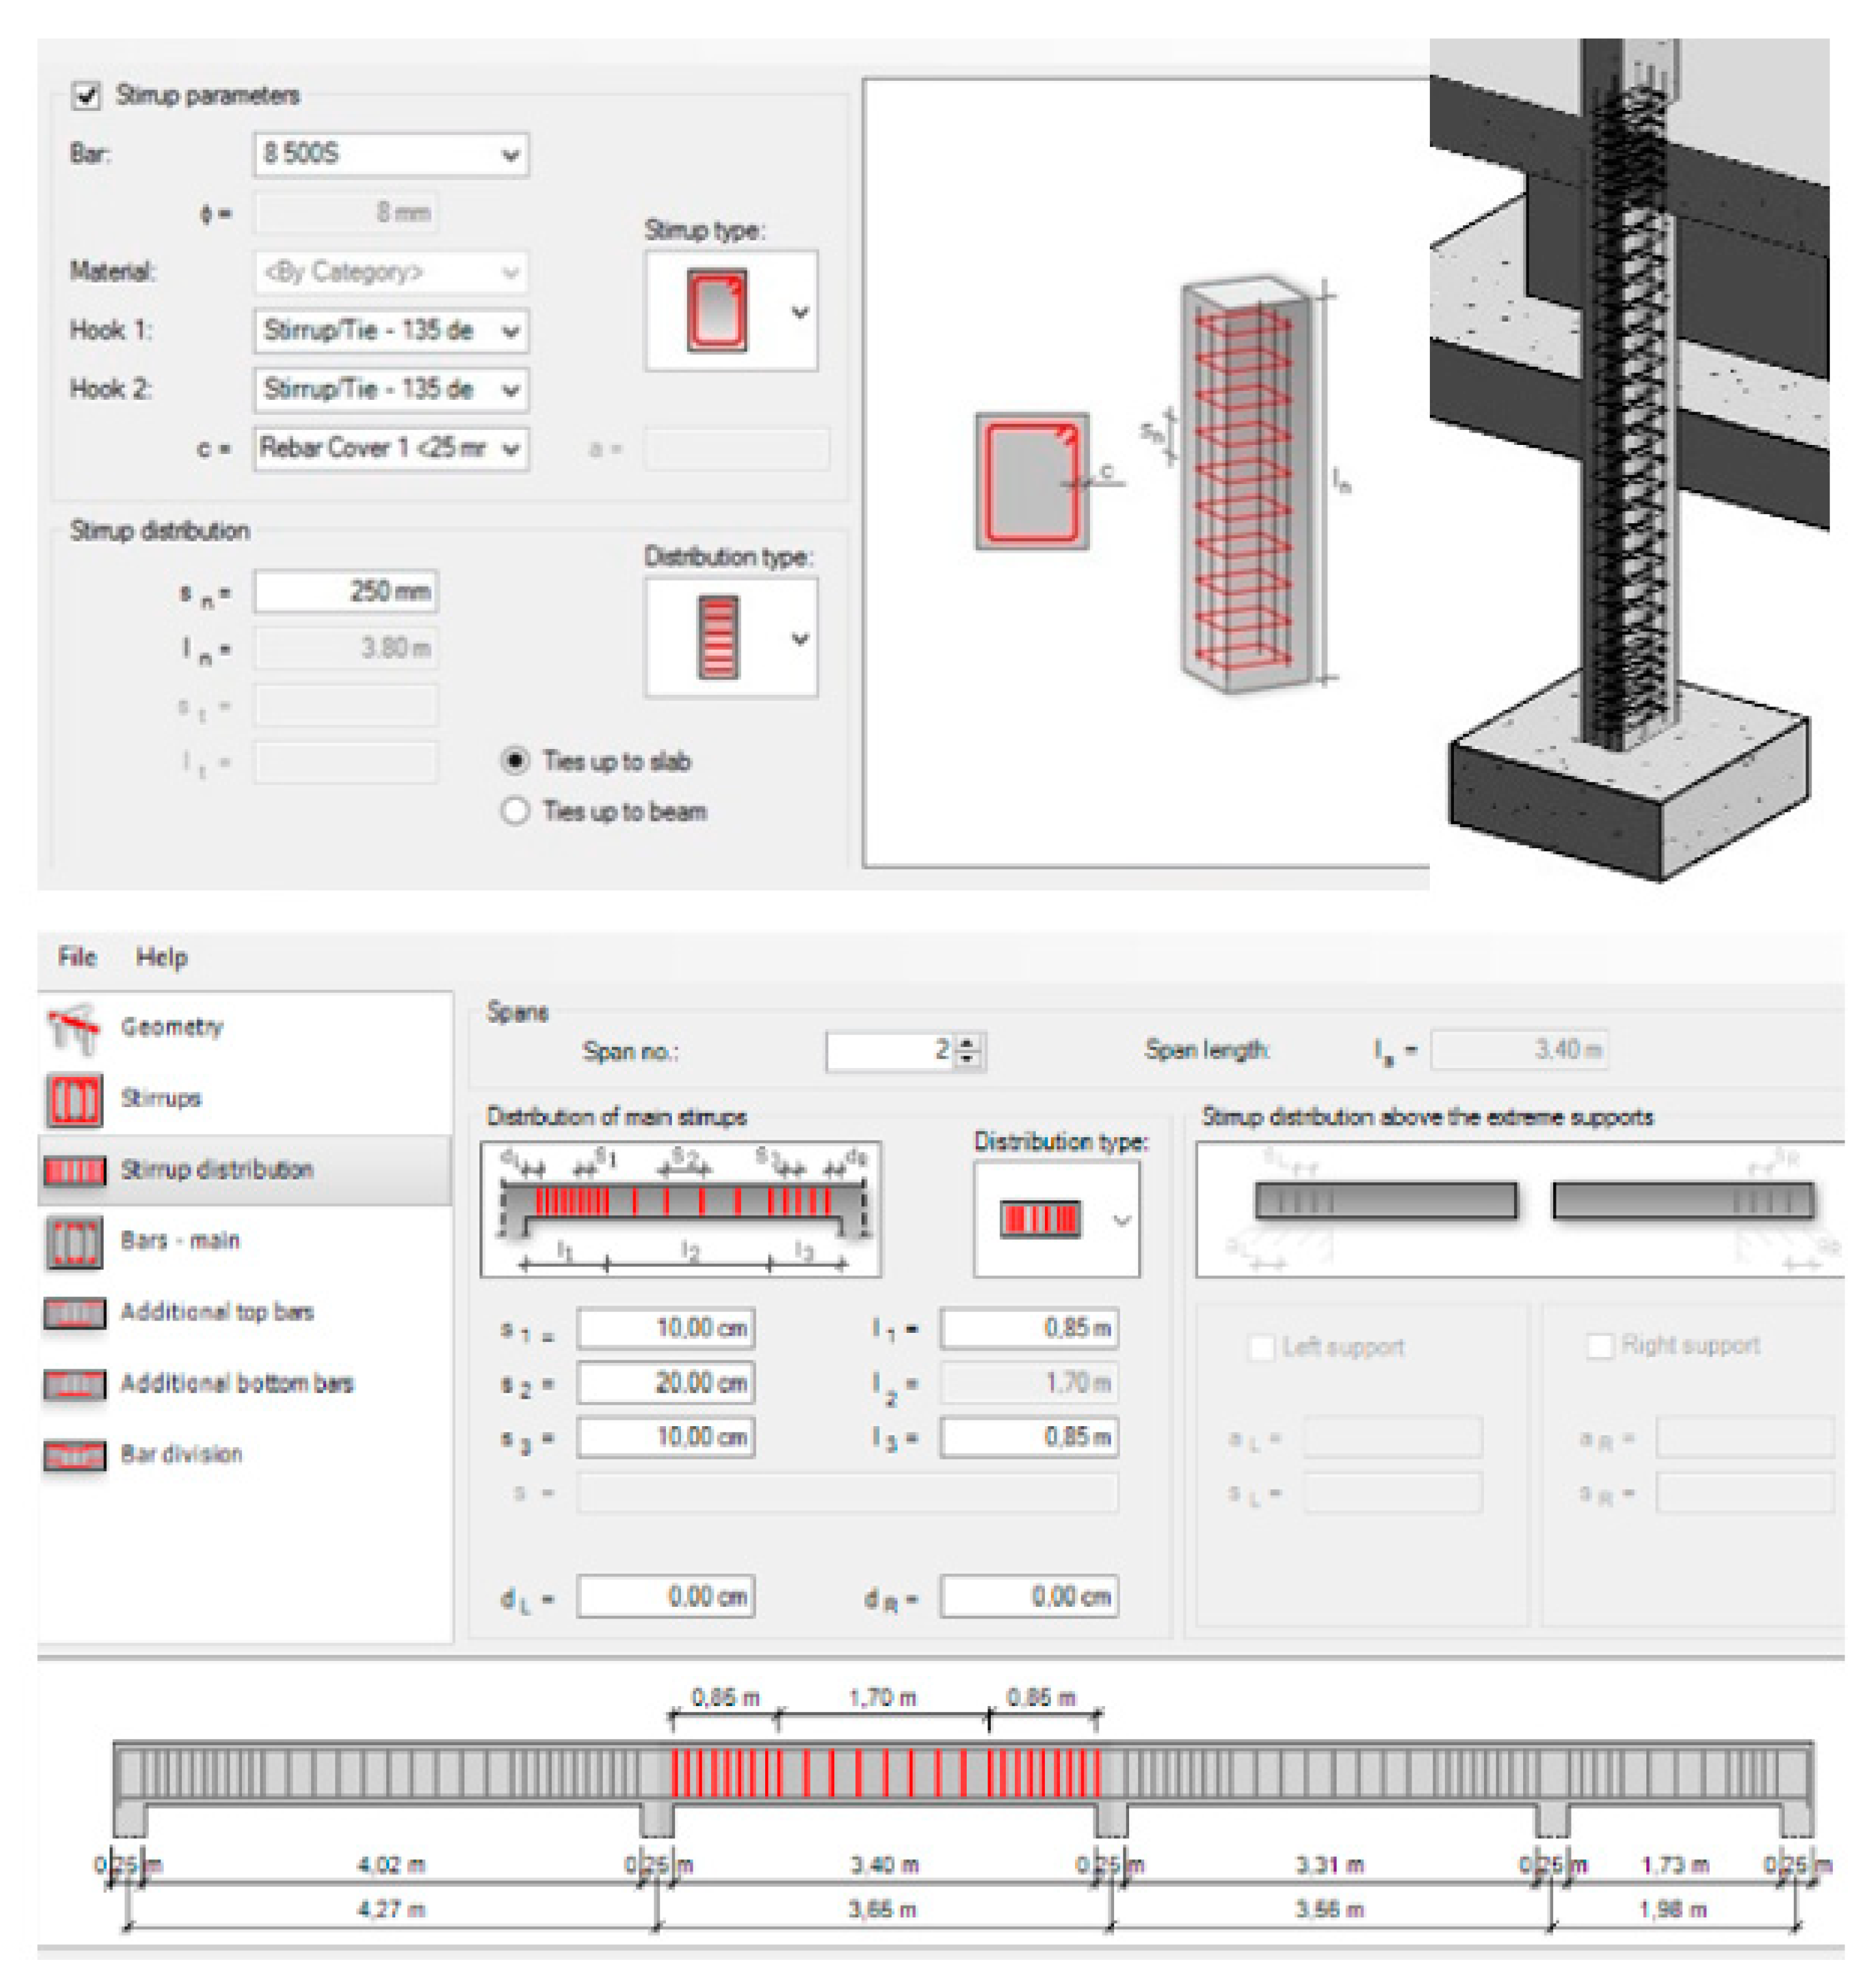Image resolution: width=1876 pixels, height=1982 pixels.
Task: Open the Help menu
Action: click(161, 957)
